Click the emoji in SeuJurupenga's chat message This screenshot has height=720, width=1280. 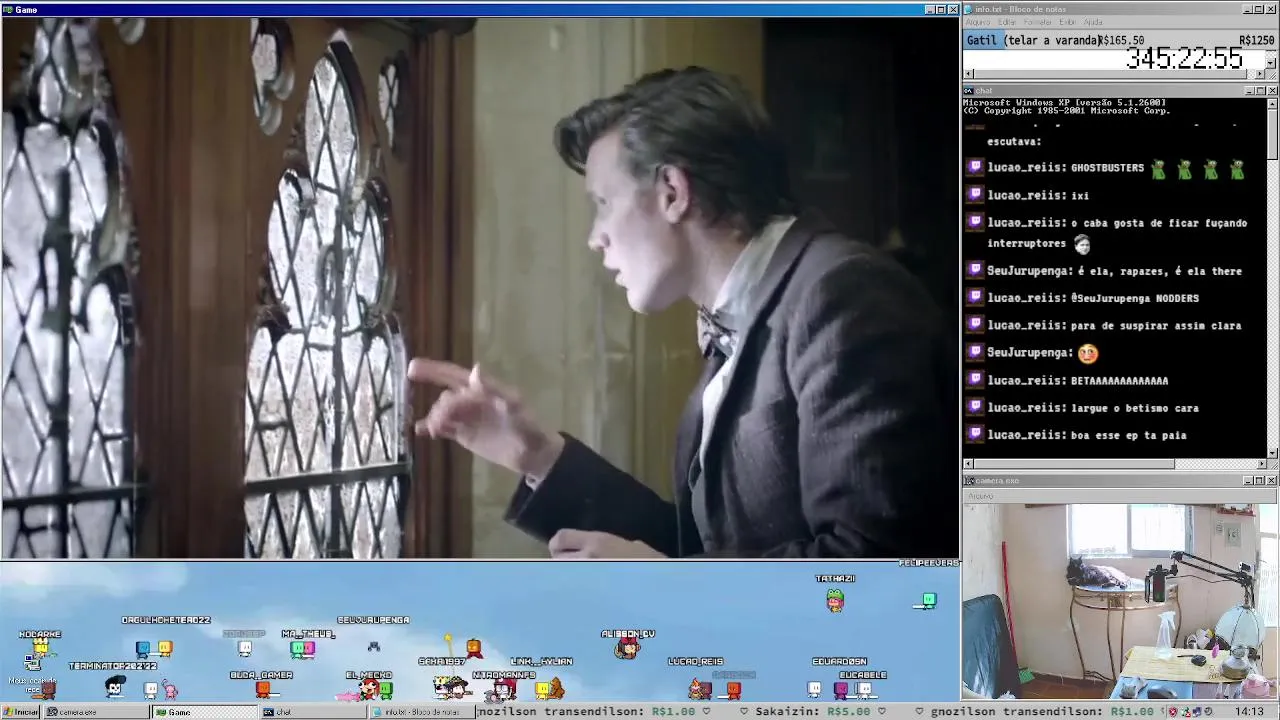[x=1088, y=352]
